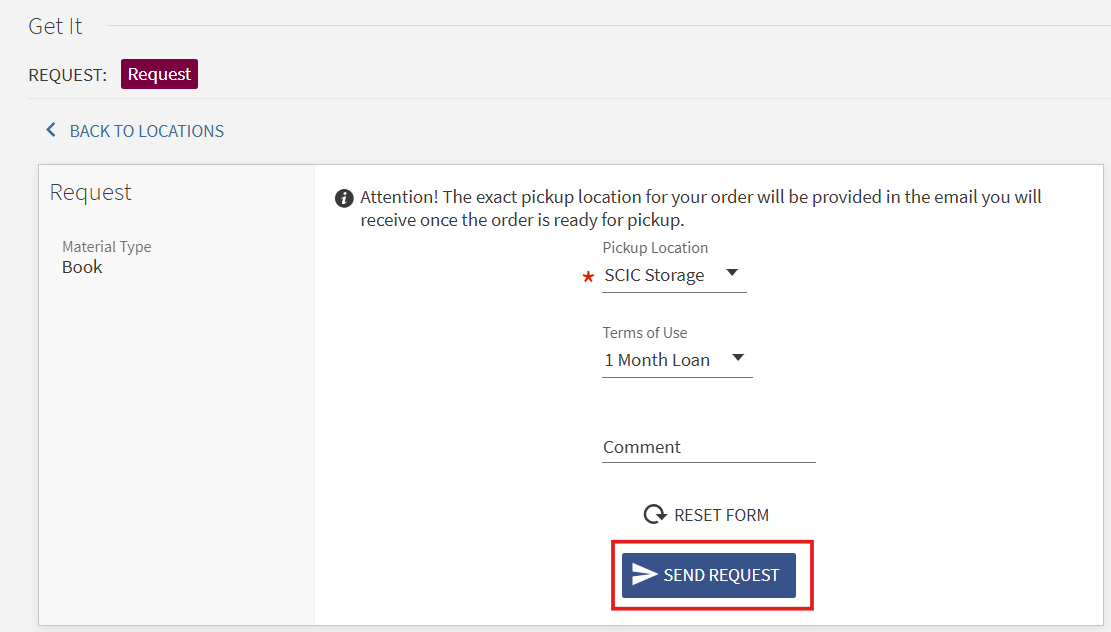Focus the Comment input field
The width and height of the screenshot is (1111, 632).
(x=709, y=447)
